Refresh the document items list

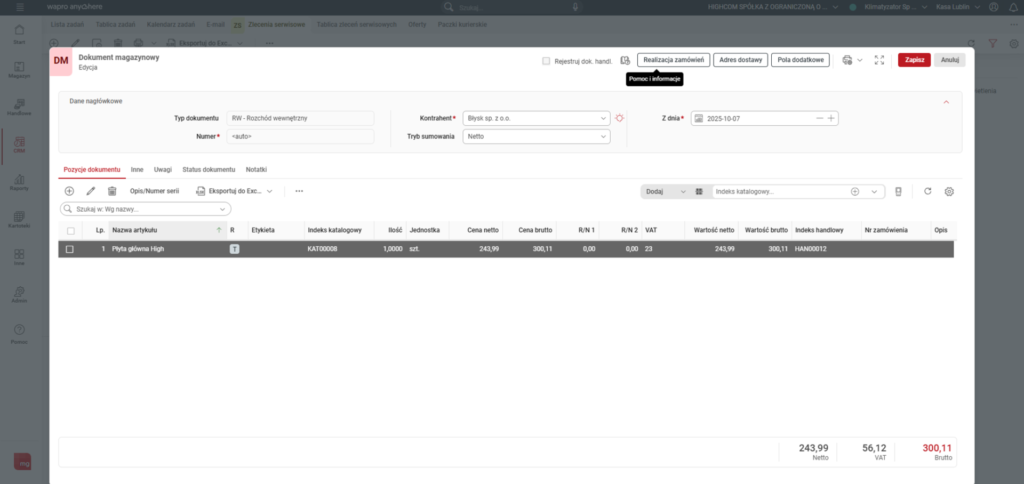point(927,191)
